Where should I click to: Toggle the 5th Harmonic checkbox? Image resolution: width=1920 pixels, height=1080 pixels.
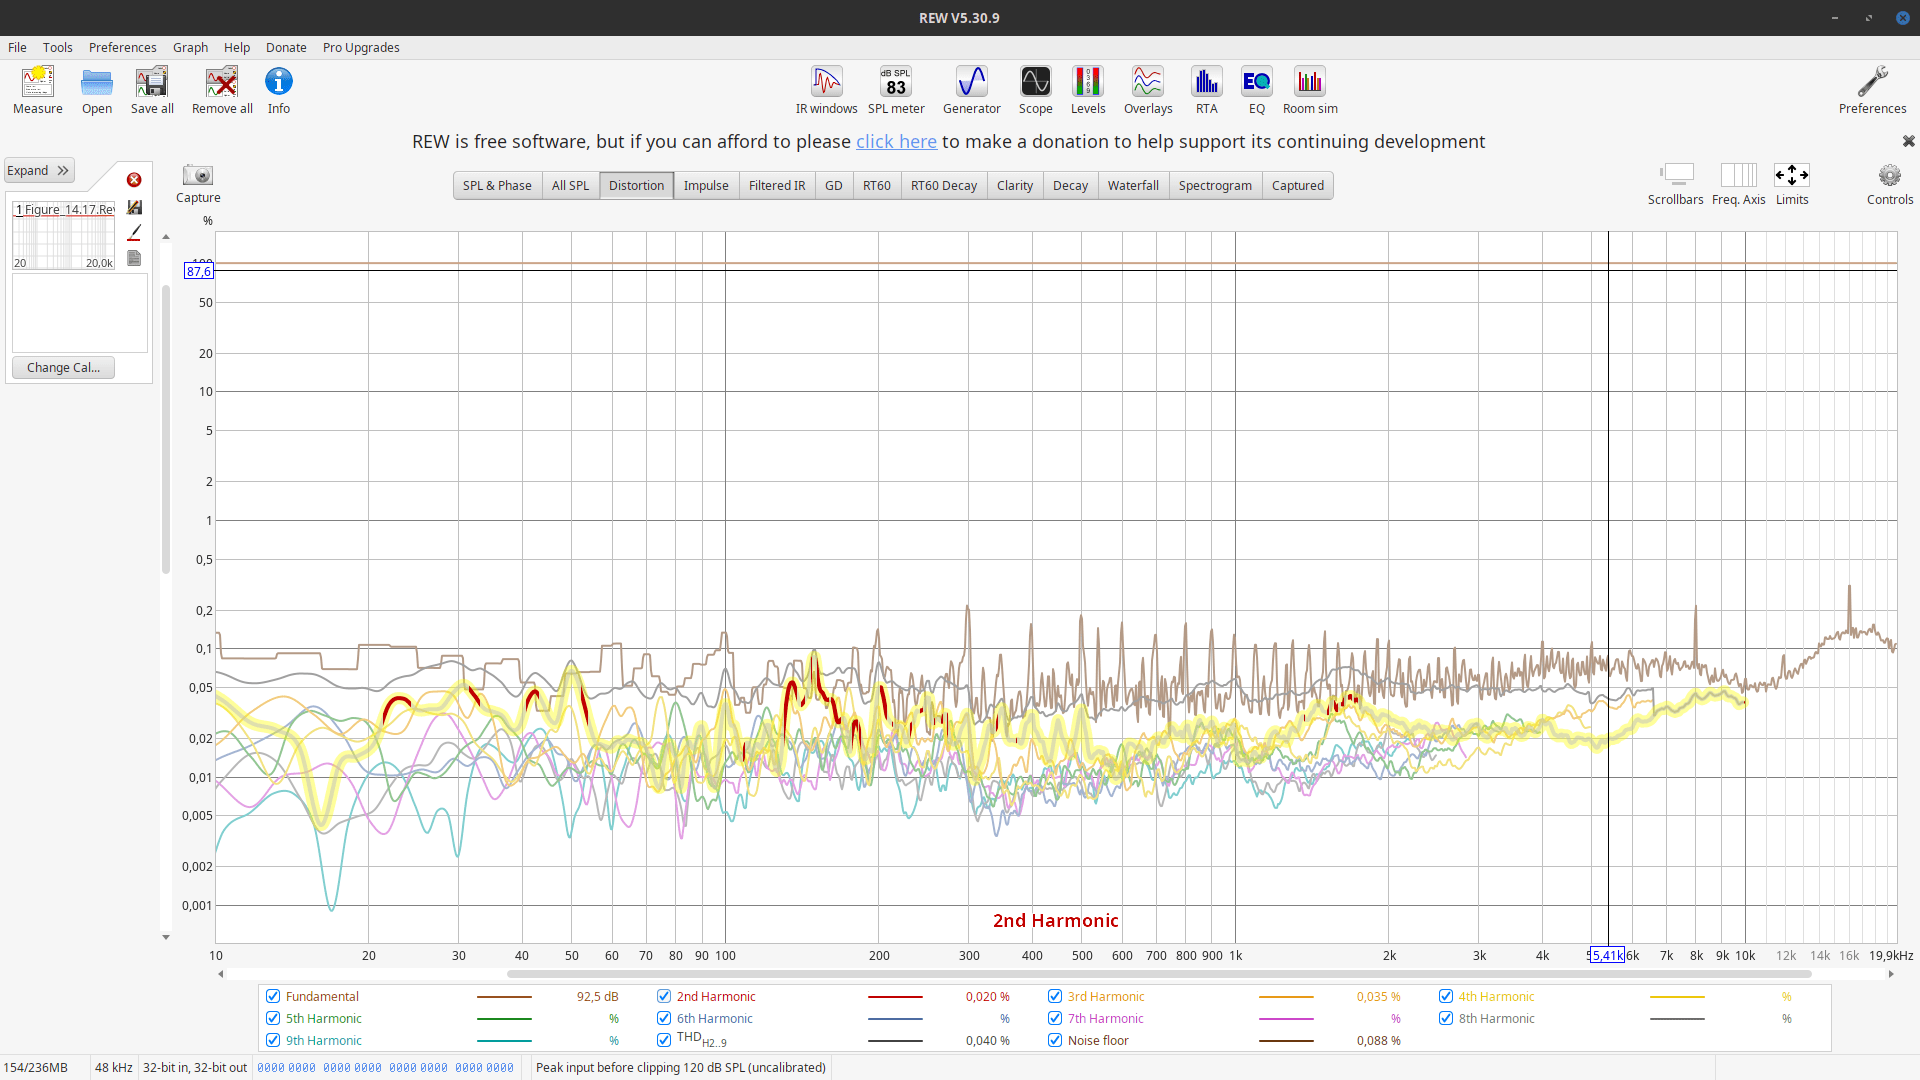point(273,1018)
